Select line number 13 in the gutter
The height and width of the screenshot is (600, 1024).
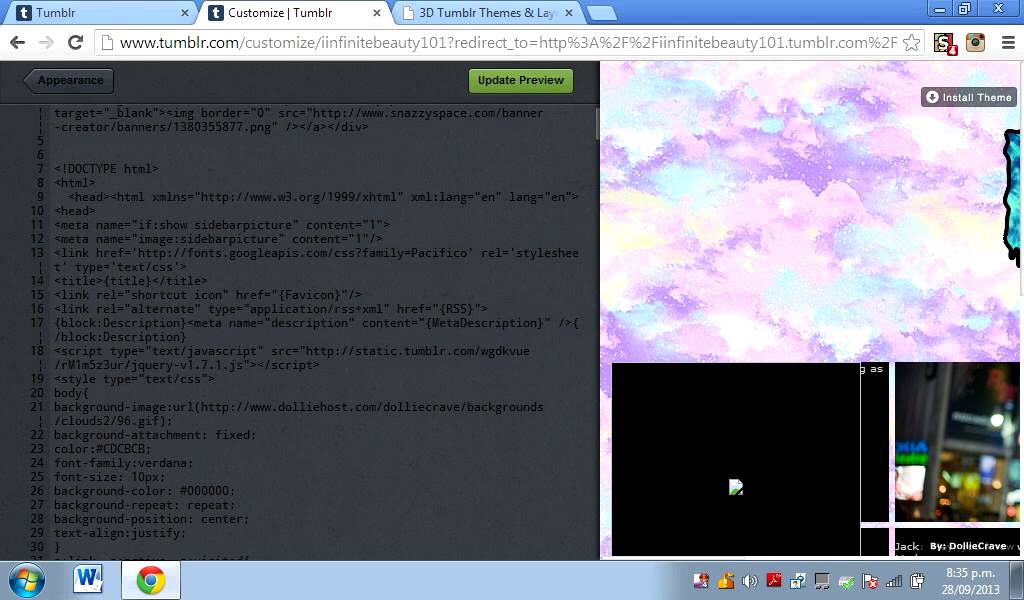coord(37,253)
